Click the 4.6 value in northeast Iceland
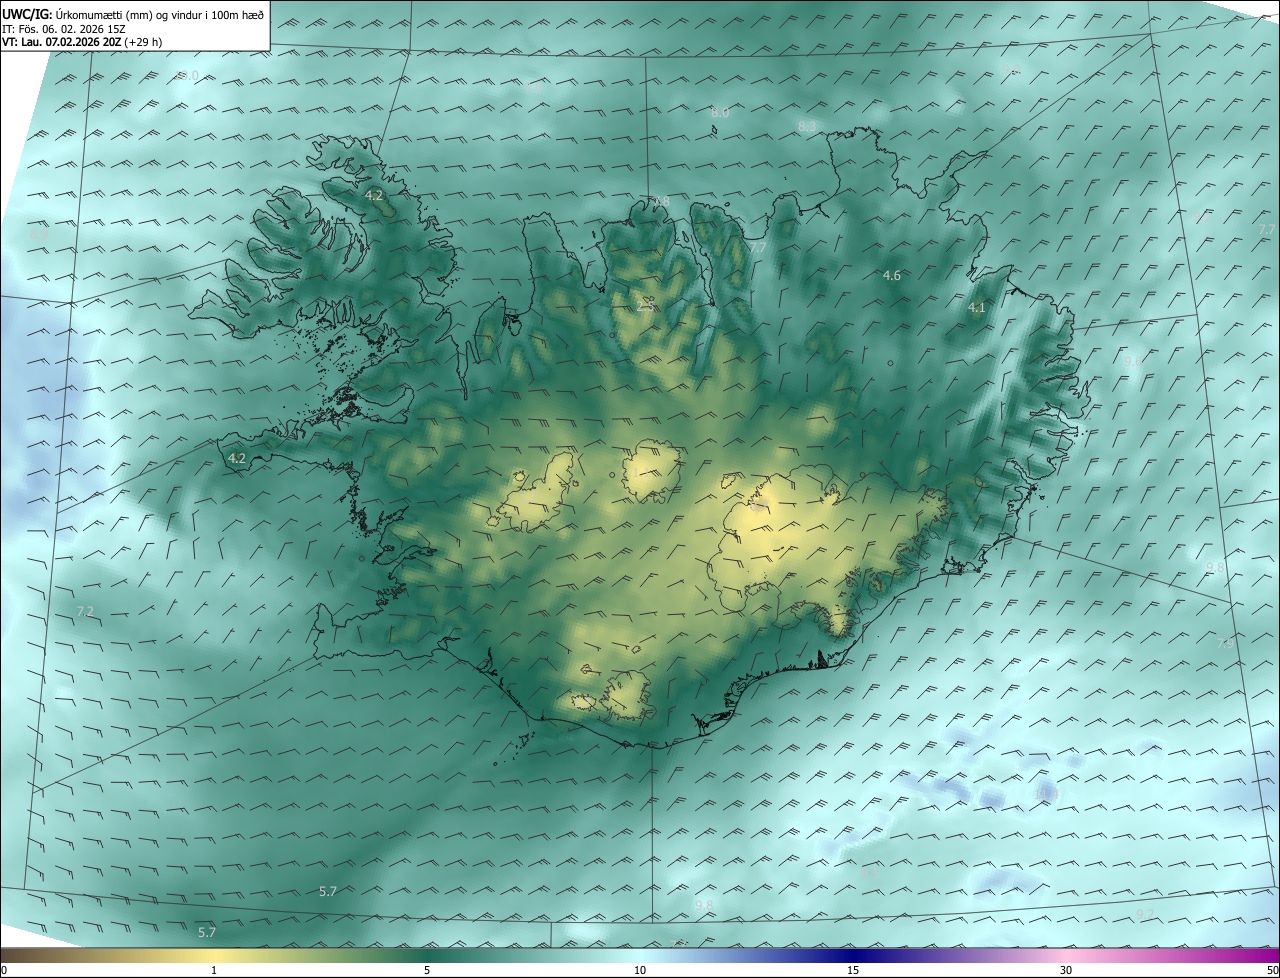Viewport: 1280px width, 978px height. 892,275
